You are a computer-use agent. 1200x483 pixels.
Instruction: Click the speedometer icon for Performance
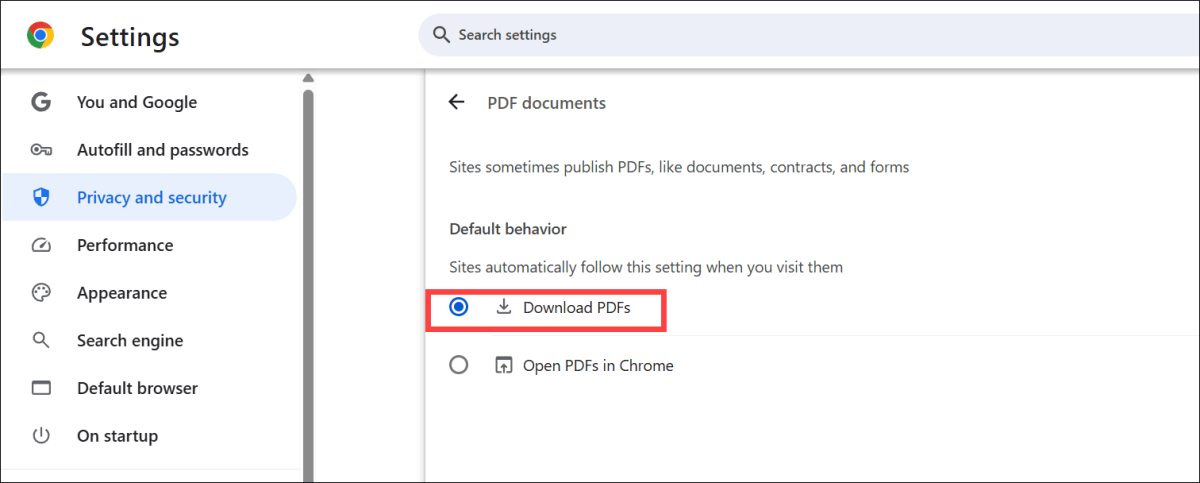pyautogui.click(x=41, y=245)
